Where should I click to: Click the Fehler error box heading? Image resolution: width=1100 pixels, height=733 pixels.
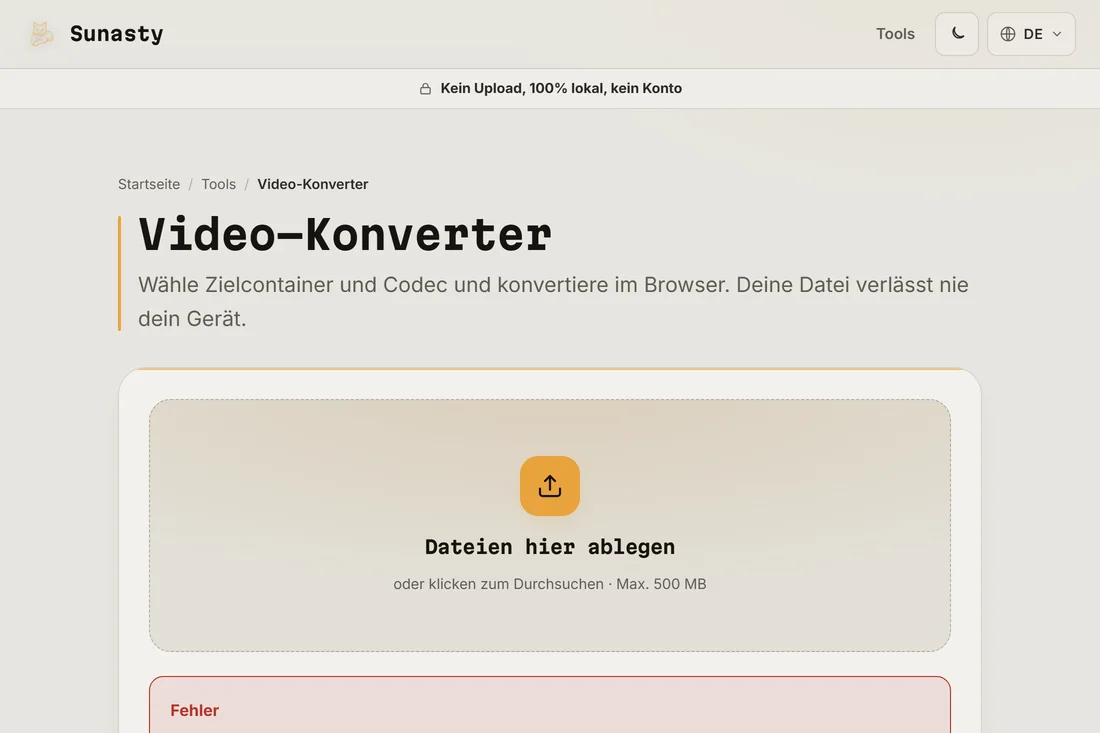pyautogui.click(x=194, y=711)
